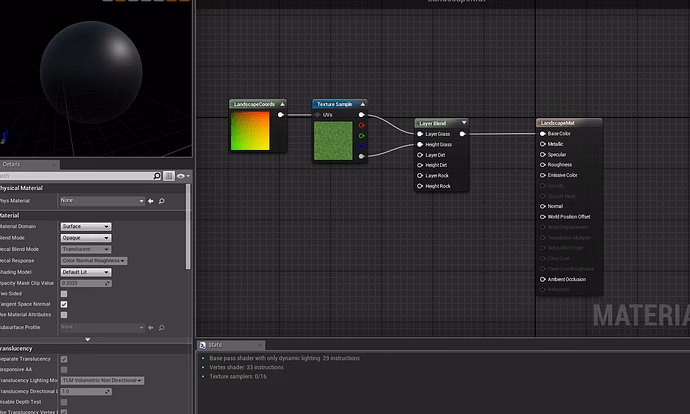690x414 pixels.
Task: Click the Texture Sample UVs input pin
Action: [317, 115]
